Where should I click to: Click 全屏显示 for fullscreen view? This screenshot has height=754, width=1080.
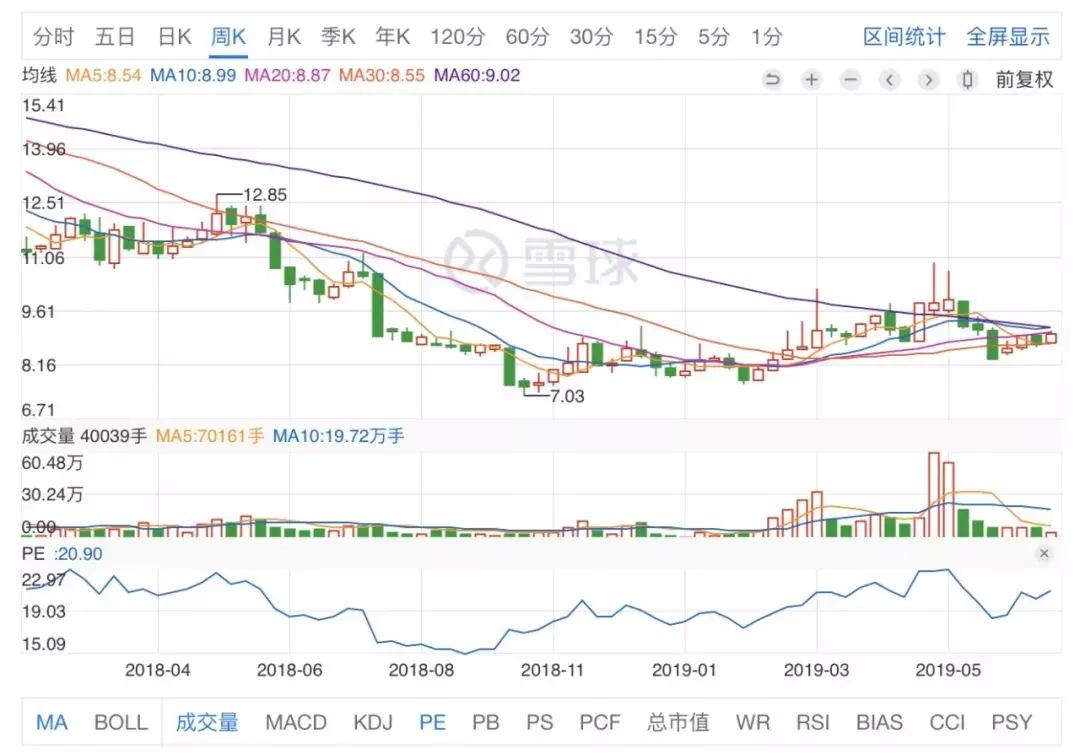click(1010, 36)
